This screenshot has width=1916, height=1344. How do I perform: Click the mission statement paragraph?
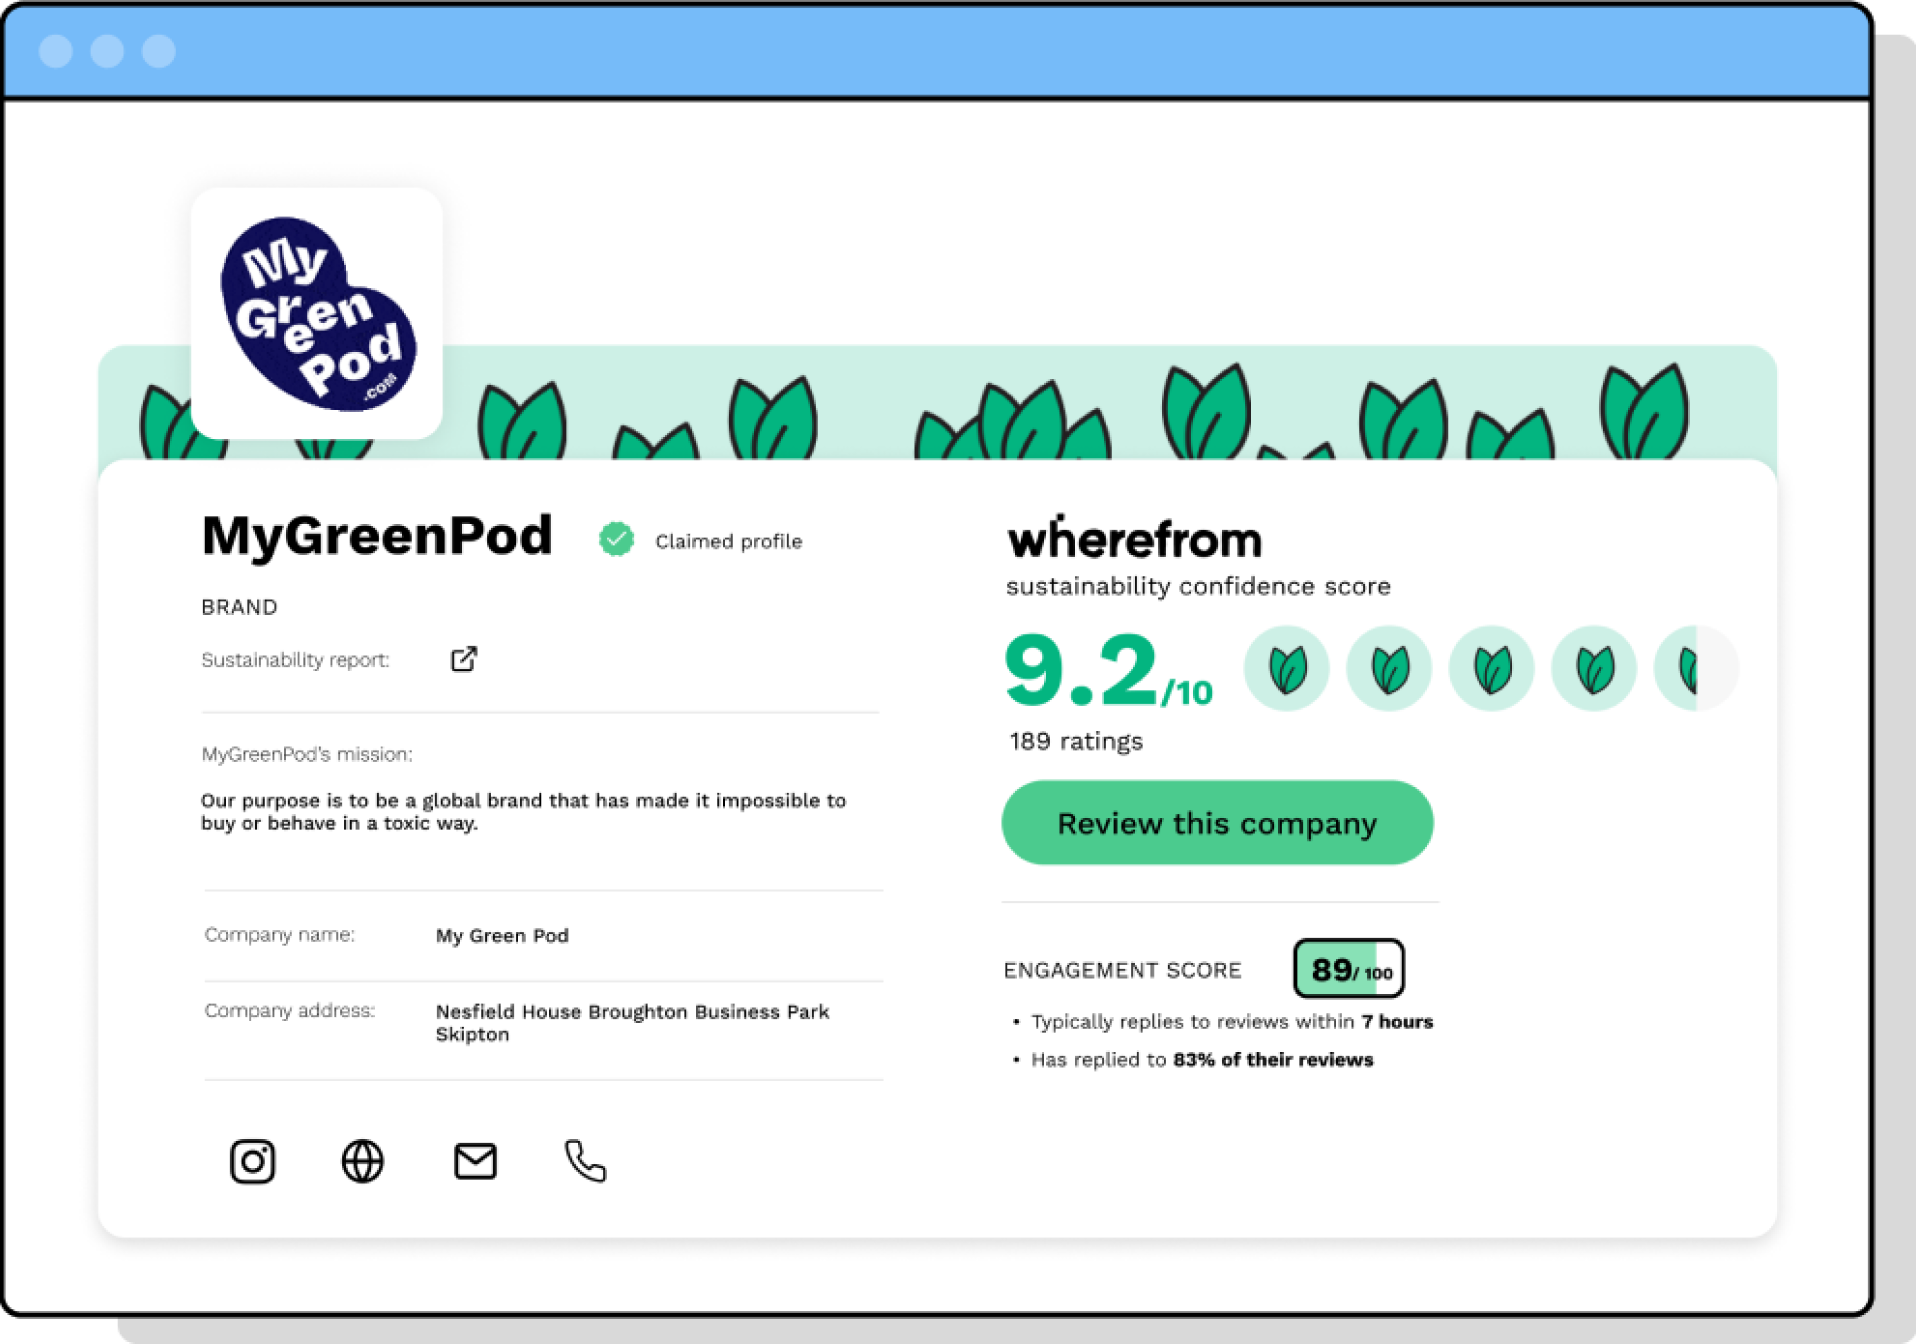(x=523, y=812)
